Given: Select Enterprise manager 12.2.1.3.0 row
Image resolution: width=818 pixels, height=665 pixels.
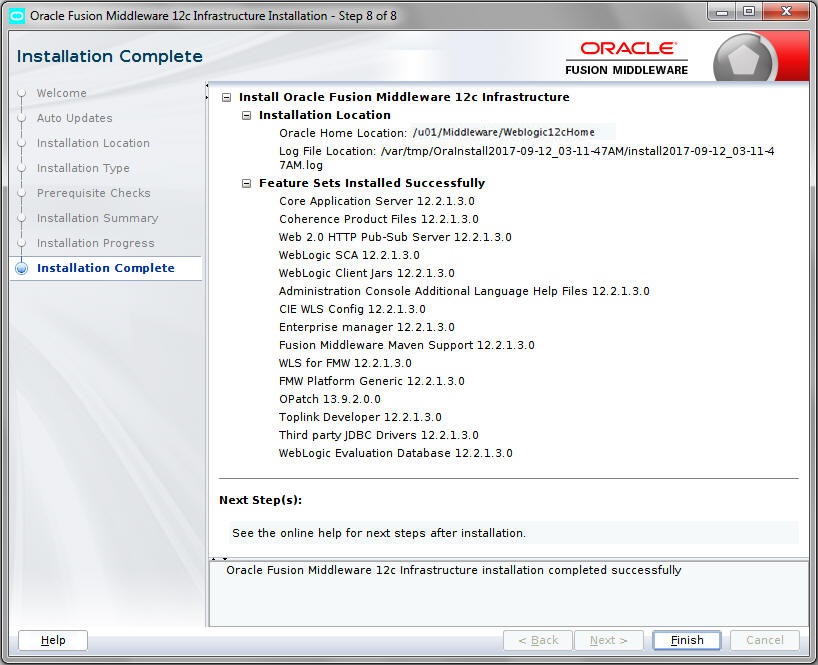Looking at the screenshot, I should coord(367,328).
